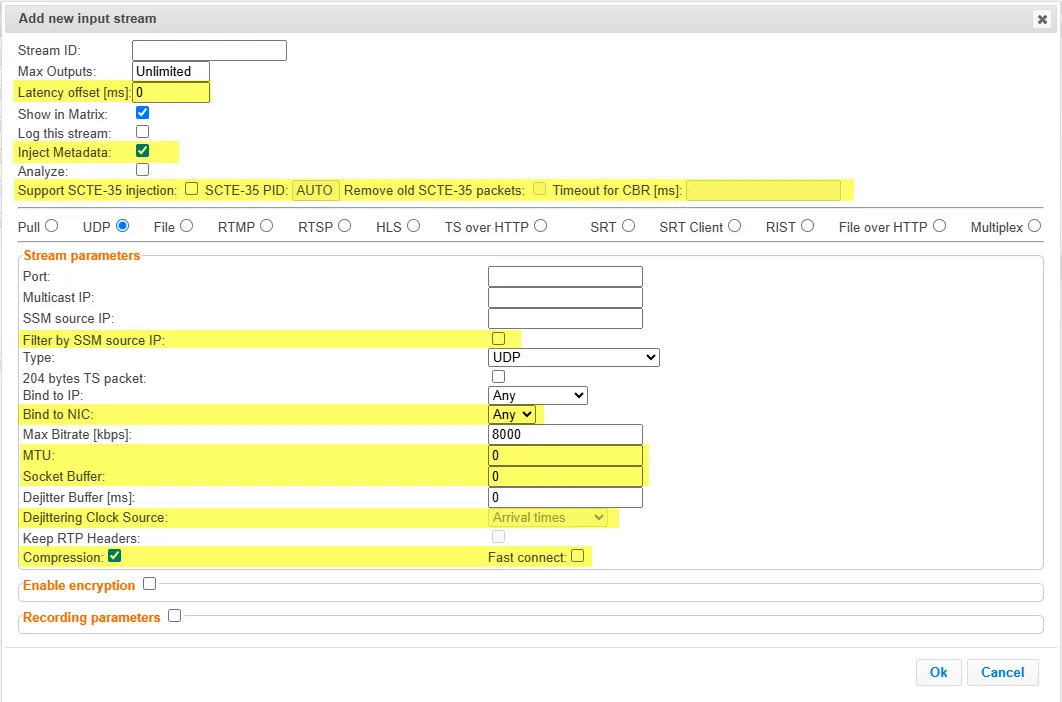Viewport: 1062px width, 702px height.
Task: Select File over HTTP option
Action: (x=939, y=226)
